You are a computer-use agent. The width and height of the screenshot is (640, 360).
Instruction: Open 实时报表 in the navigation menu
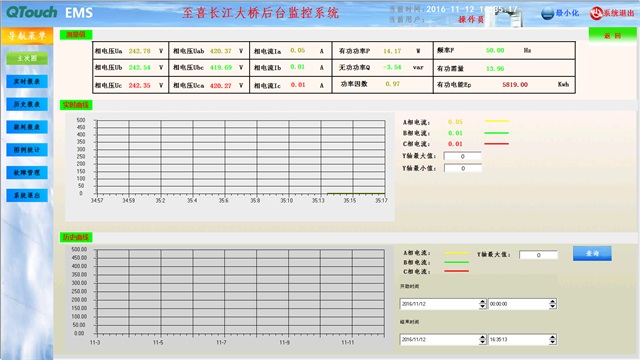[27, 82]
